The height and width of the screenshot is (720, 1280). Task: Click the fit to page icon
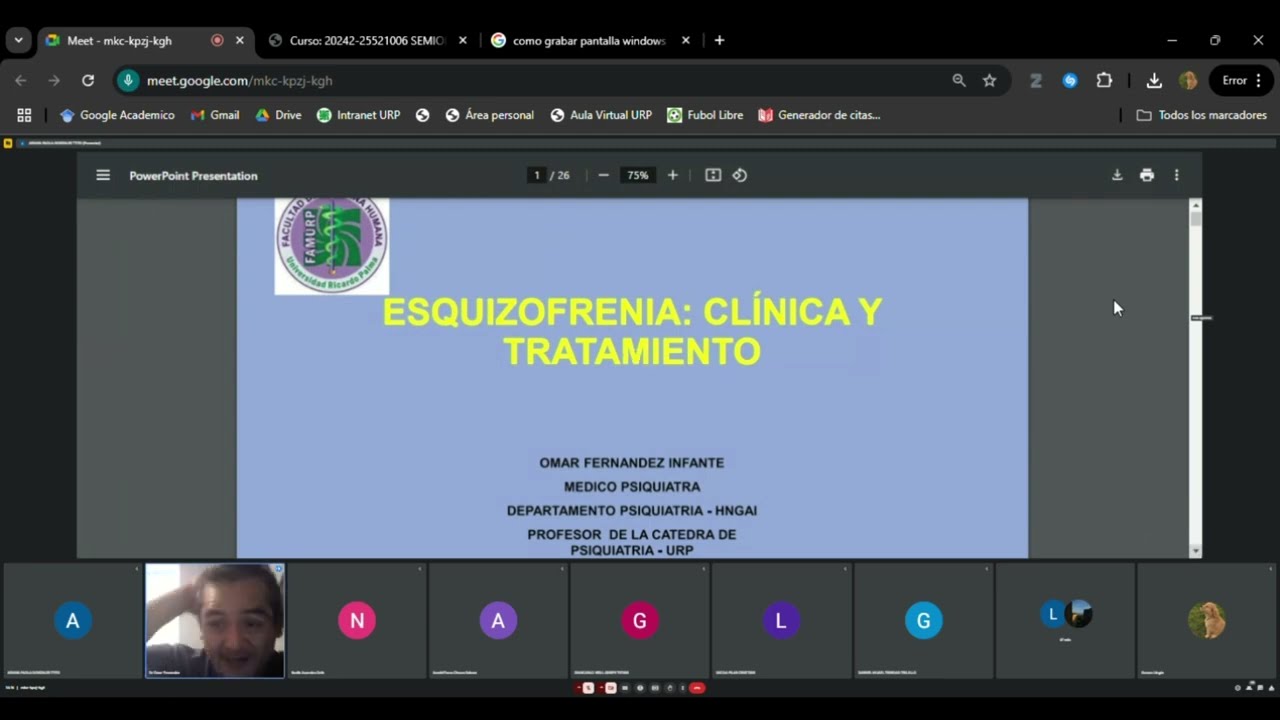pyautogui.click(x=713, y=175)
